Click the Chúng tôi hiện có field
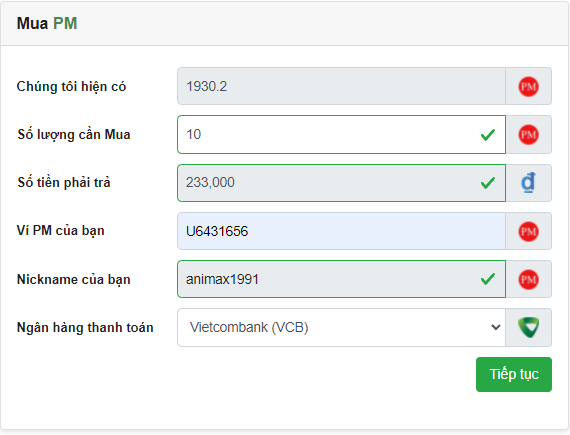Screen dimensions: 570x435 point(341,86)
